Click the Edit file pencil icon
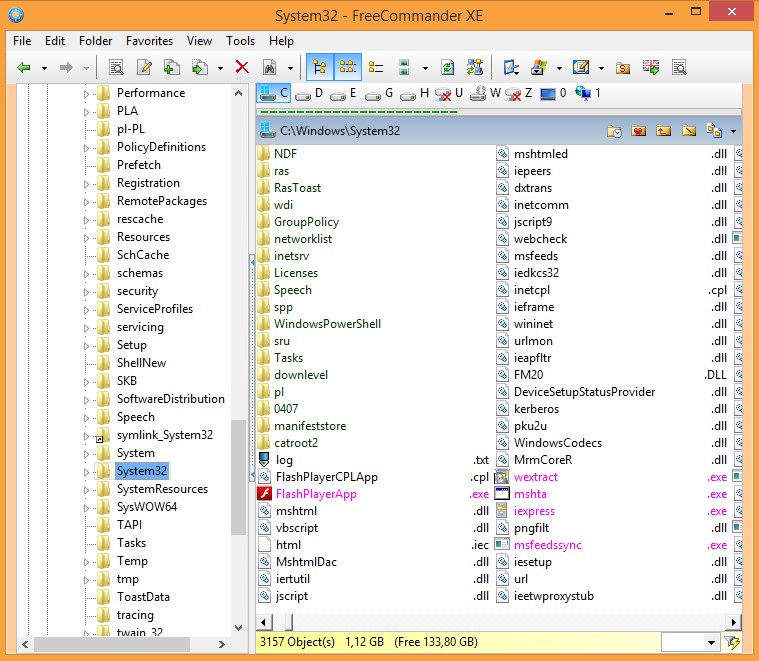 point(144,68)
